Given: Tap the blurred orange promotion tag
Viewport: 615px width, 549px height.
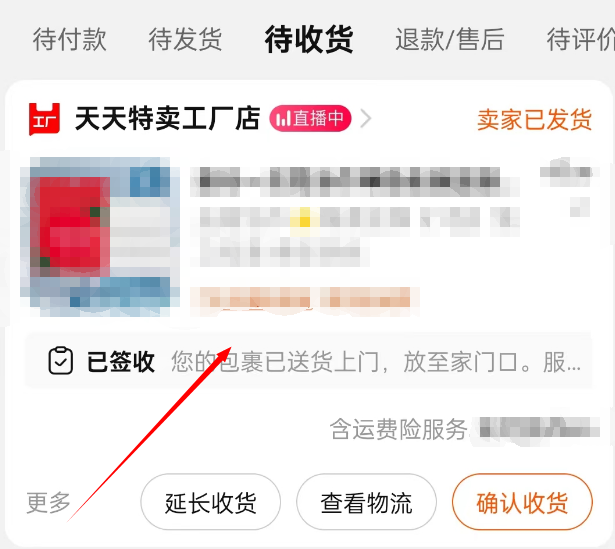Looking at the screenshot, I should [x=305, y=302].
